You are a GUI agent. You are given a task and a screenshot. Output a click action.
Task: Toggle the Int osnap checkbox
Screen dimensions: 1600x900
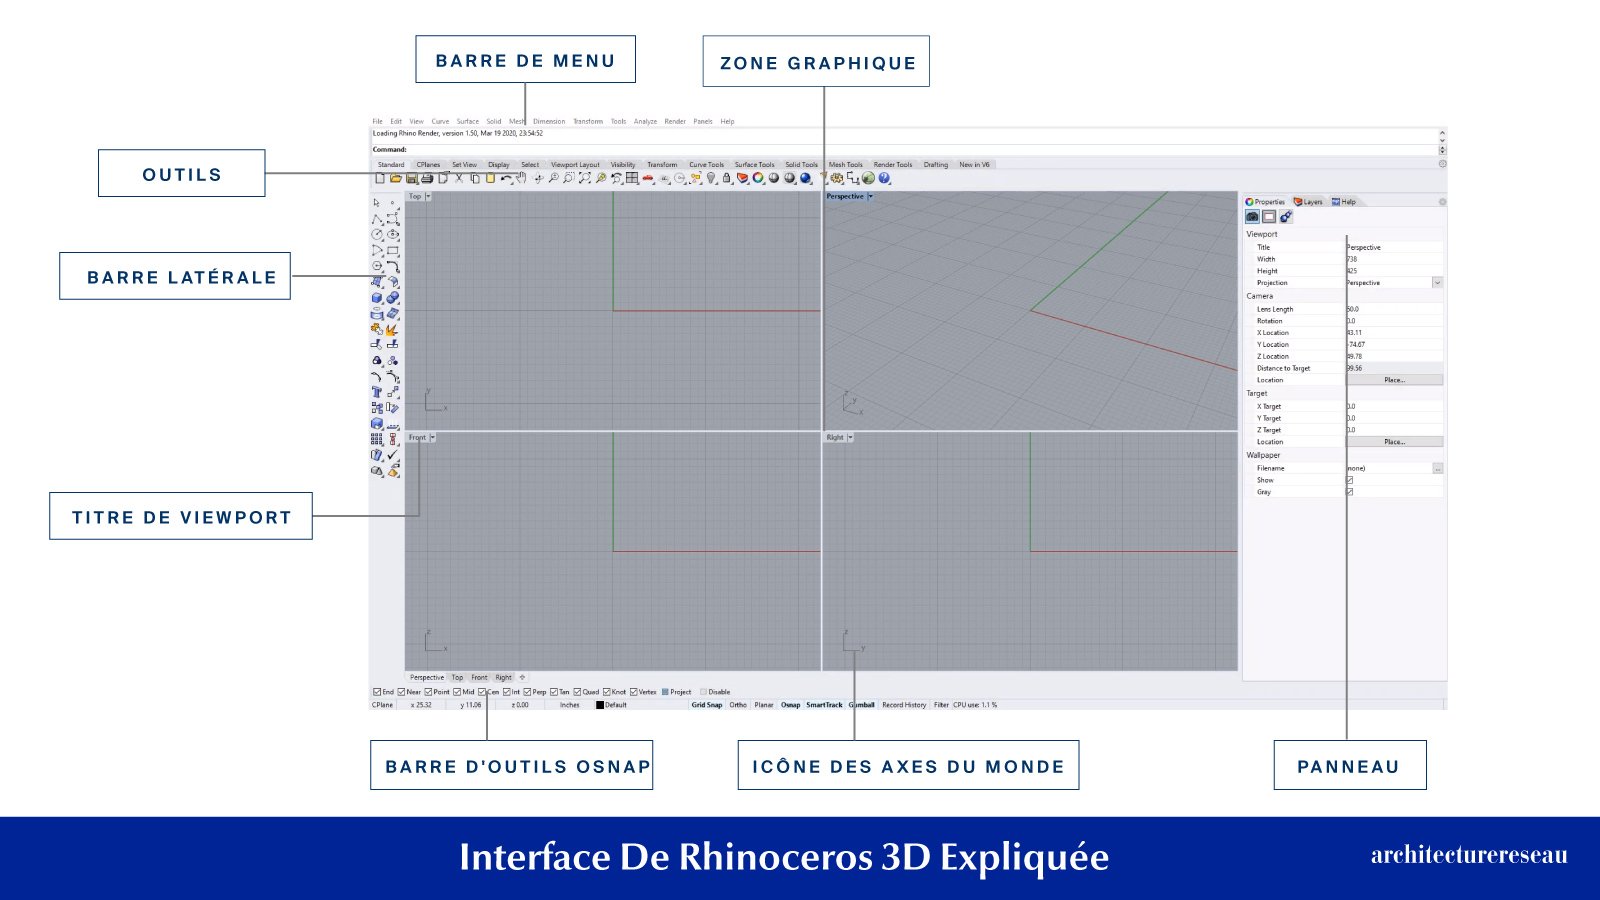click(x=507, y=692)
